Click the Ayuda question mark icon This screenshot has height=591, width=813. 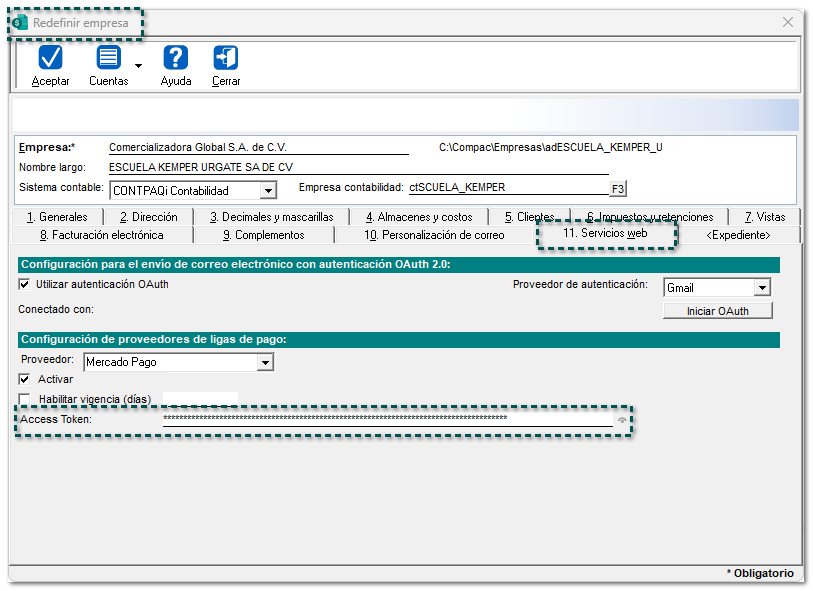pyautogui.click(x=176, y=59)
